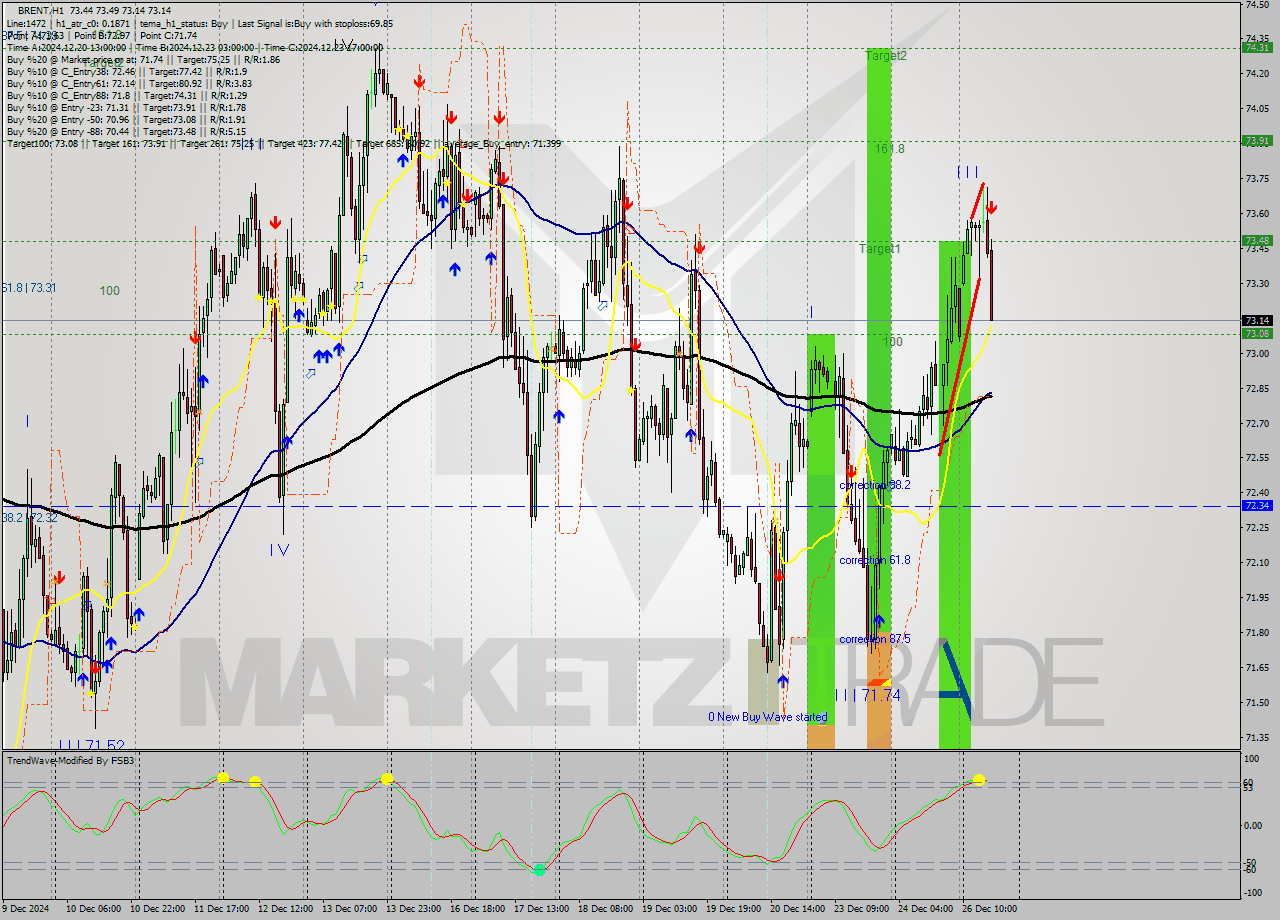The width and height of the screenshot is (1280, 920).
Task: Click the '23 Dec 09:00' time label
Action: 861,908
